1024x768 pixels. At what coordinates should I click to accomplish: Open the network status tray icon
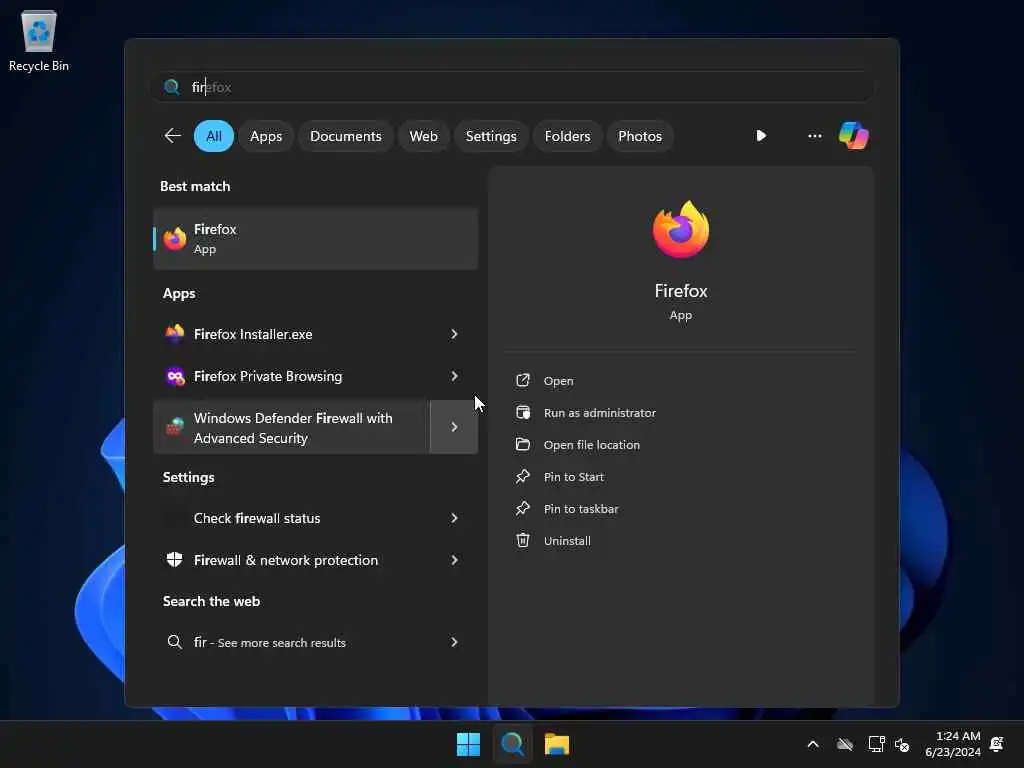click(876, 744)
